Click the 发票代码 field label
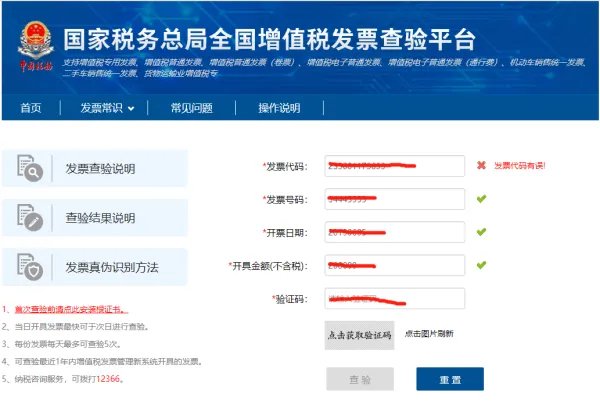Screen dimensions: 600x415 pos(285,166)
